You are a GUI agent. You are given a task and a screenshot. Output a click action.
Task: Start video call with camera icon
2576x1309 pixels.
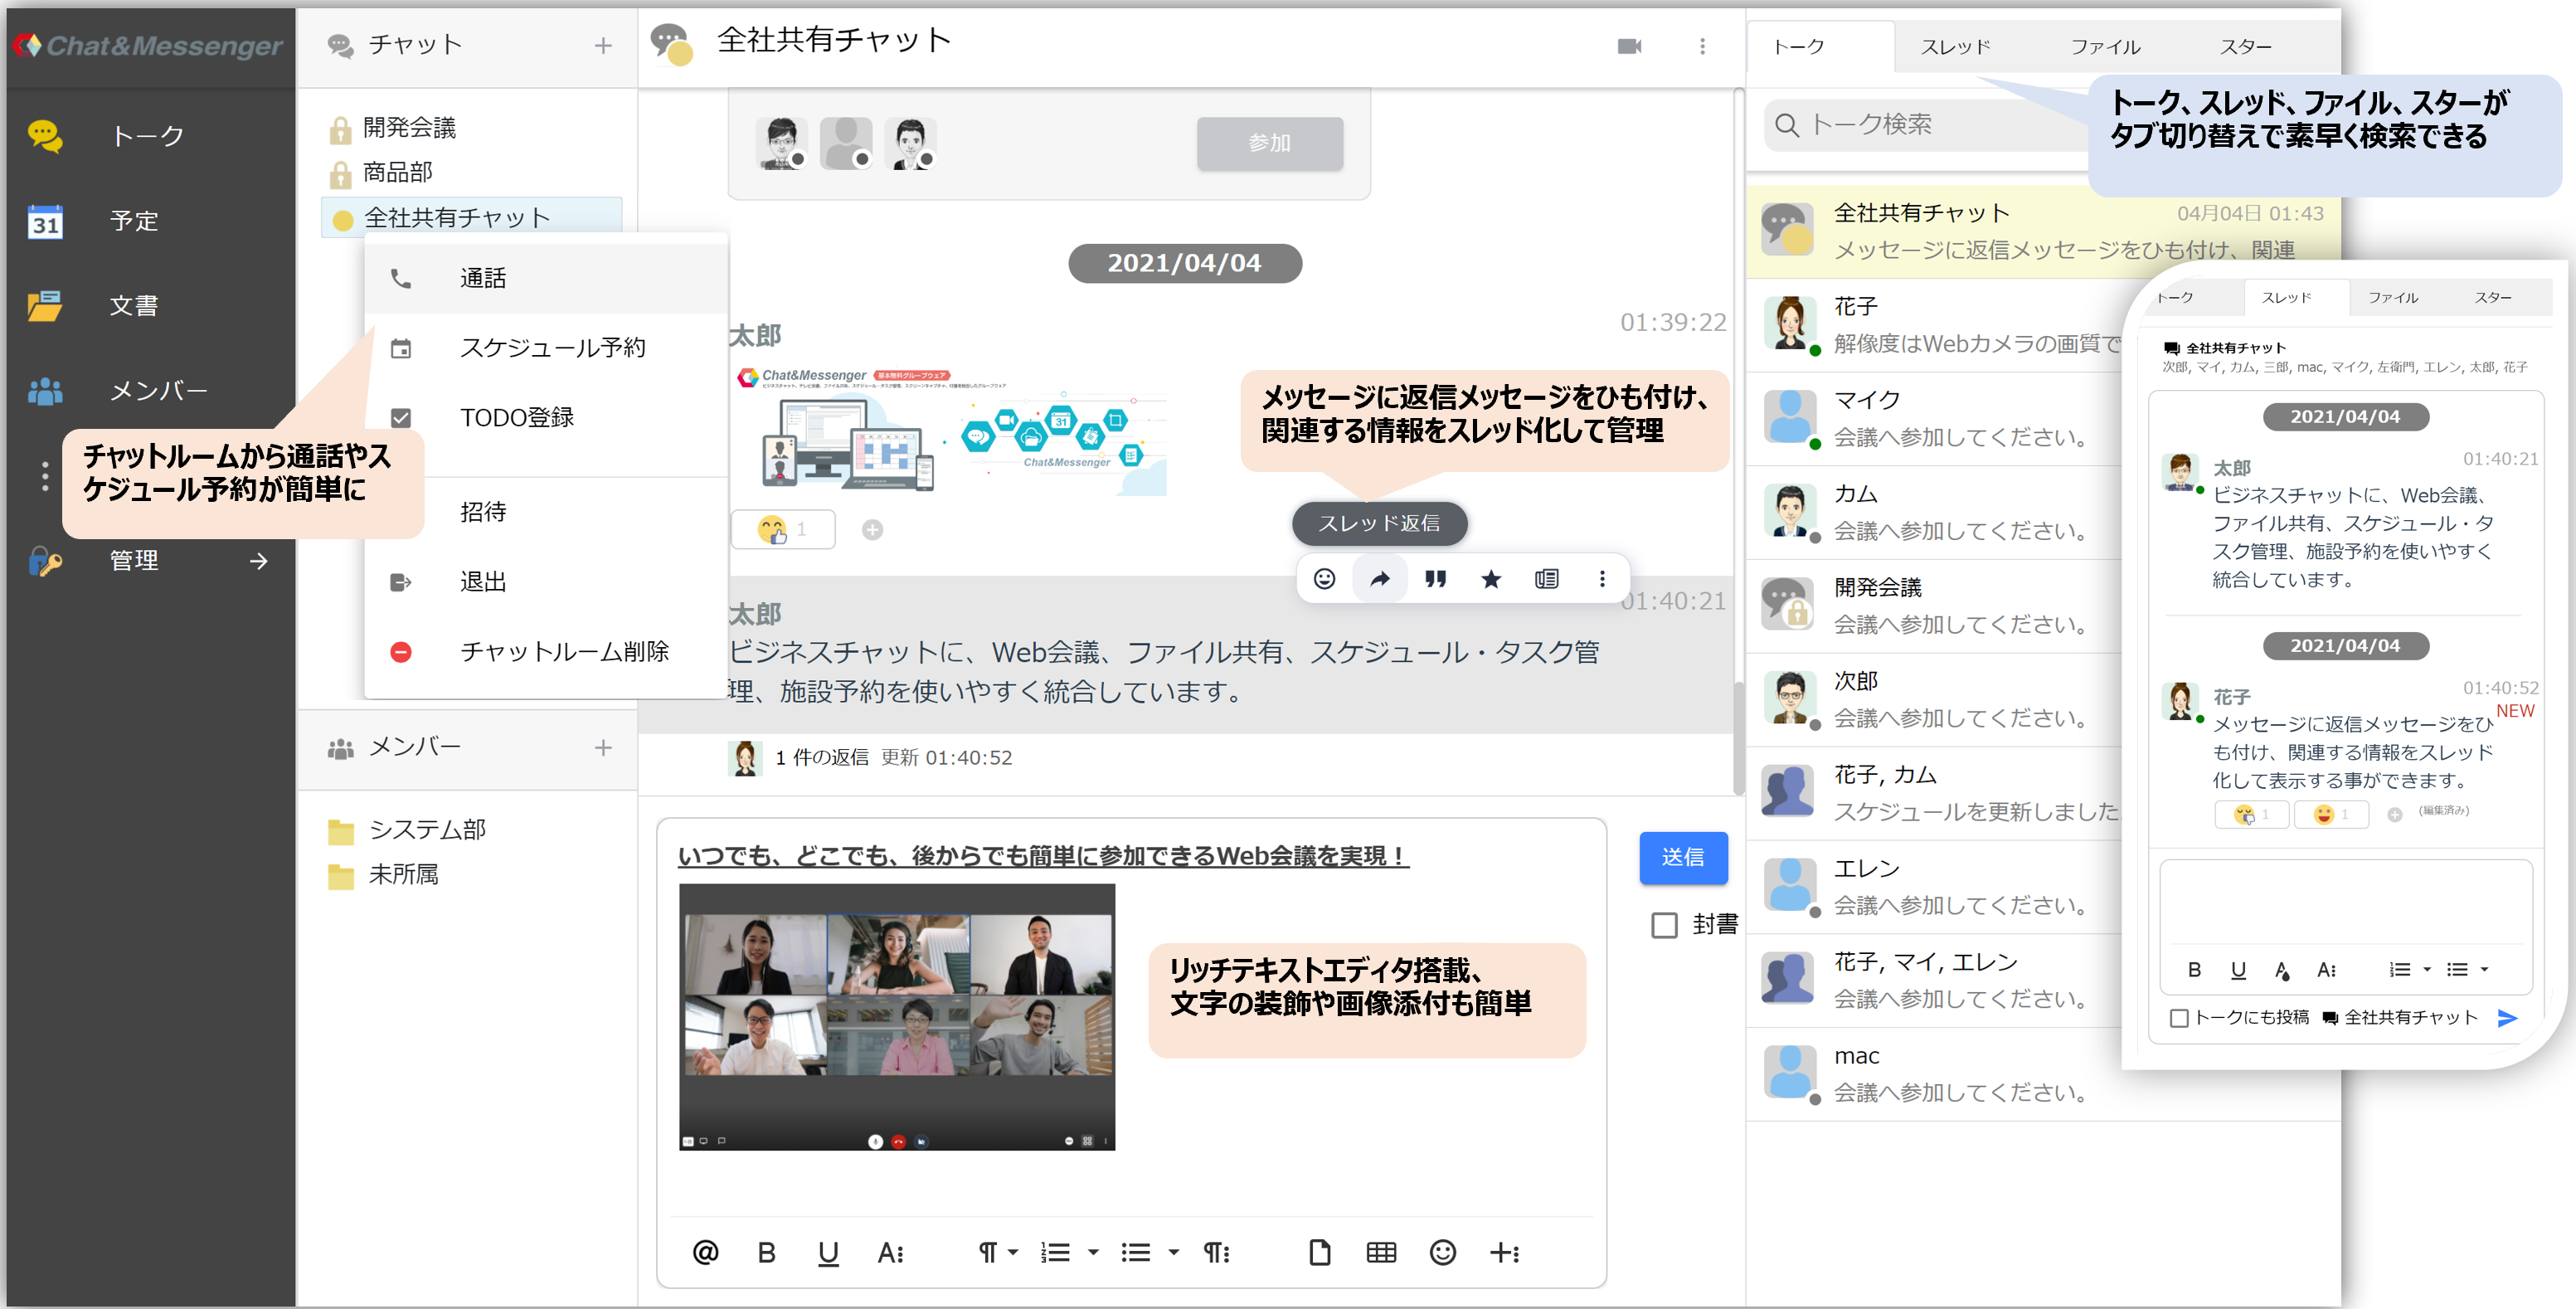pos(1629,47)
